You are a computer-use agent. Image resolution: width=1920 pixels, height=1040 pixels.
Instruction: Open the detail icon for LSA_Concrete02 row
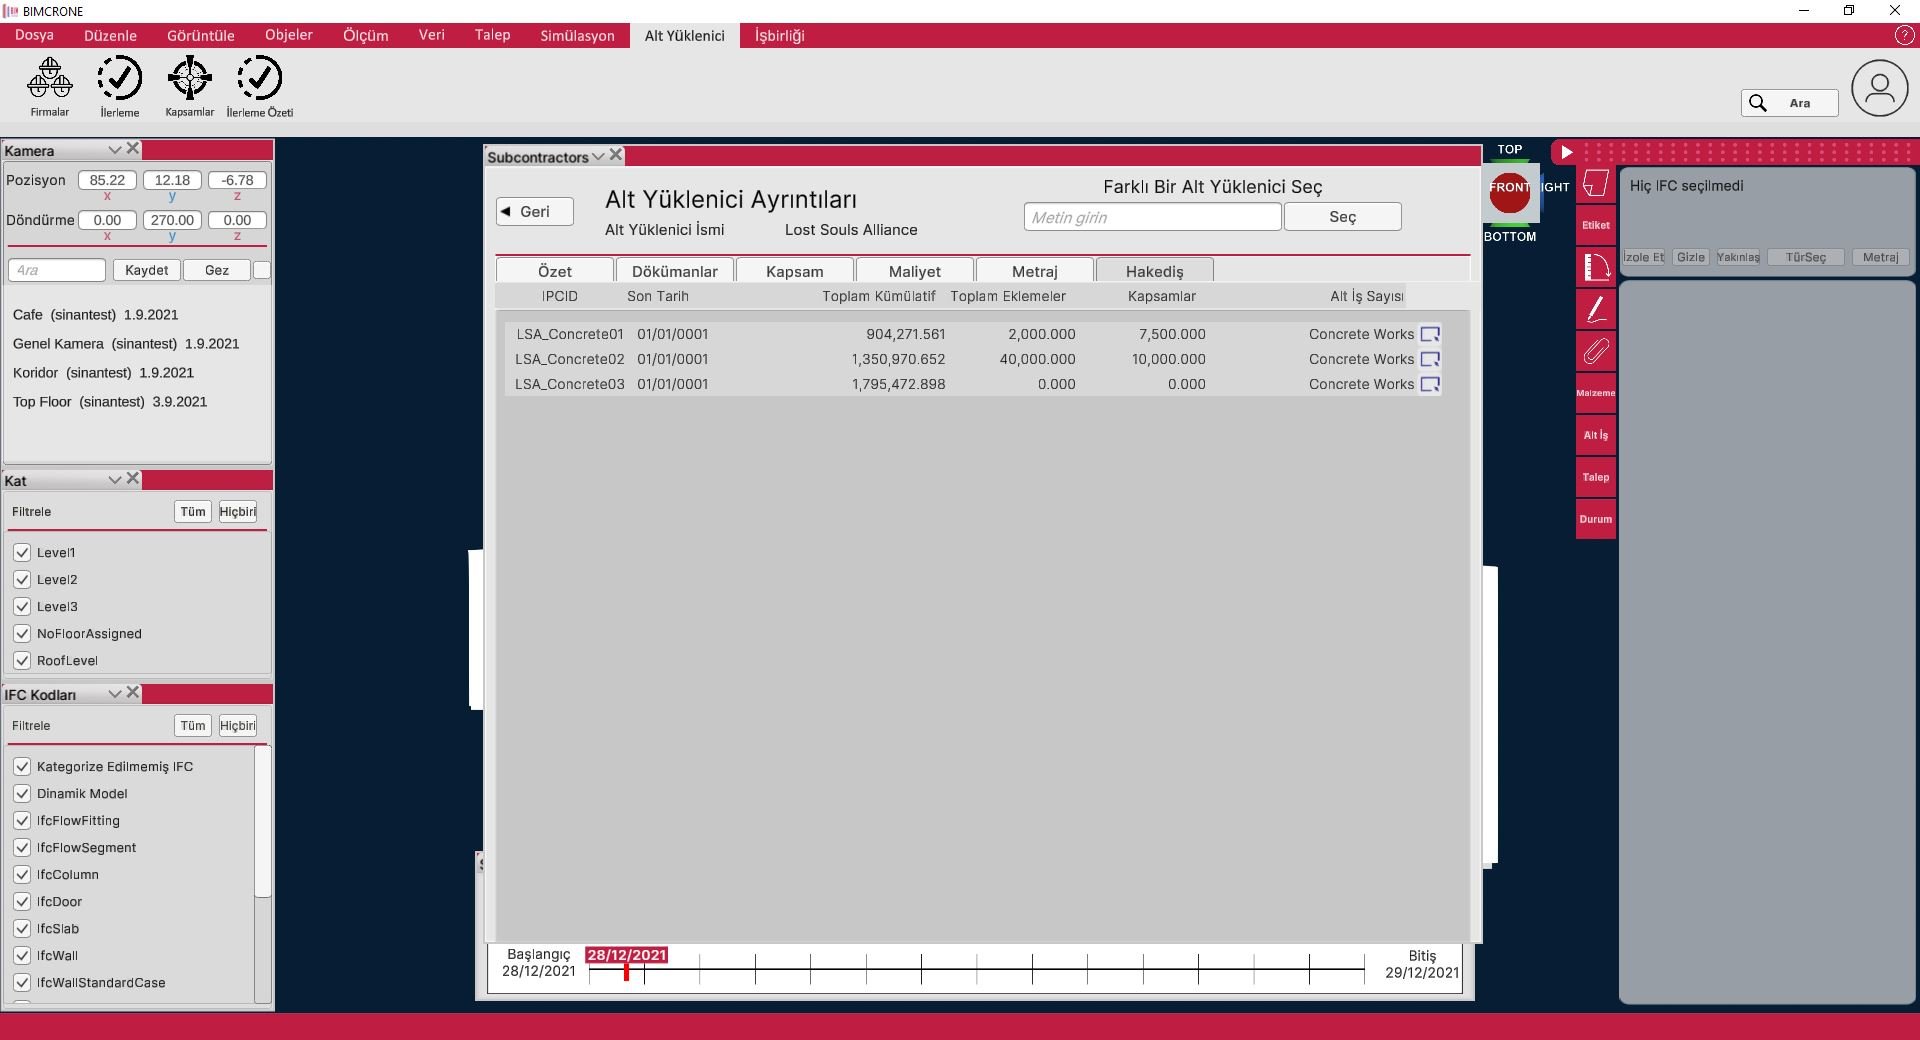(x=1430, y=359)
